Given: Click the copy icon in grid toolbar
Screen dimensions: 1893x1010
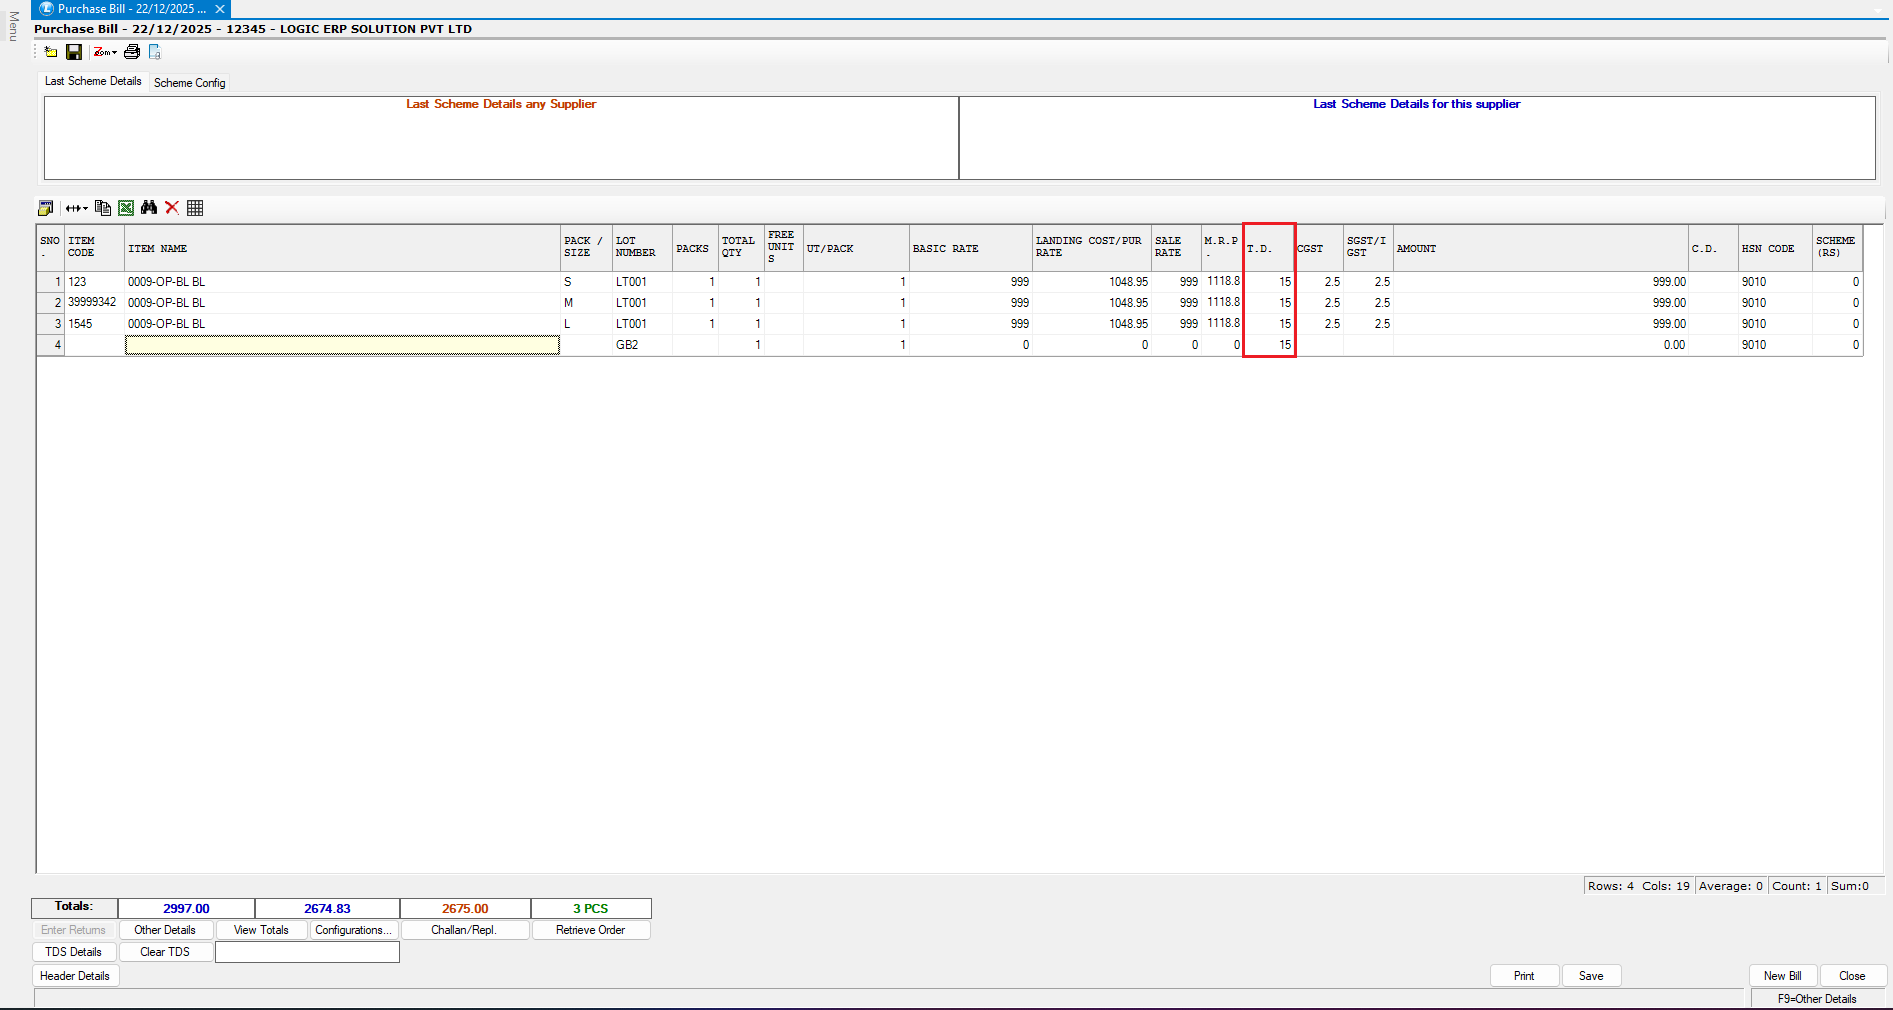Looking at the screenshot, I should point(103,208).
